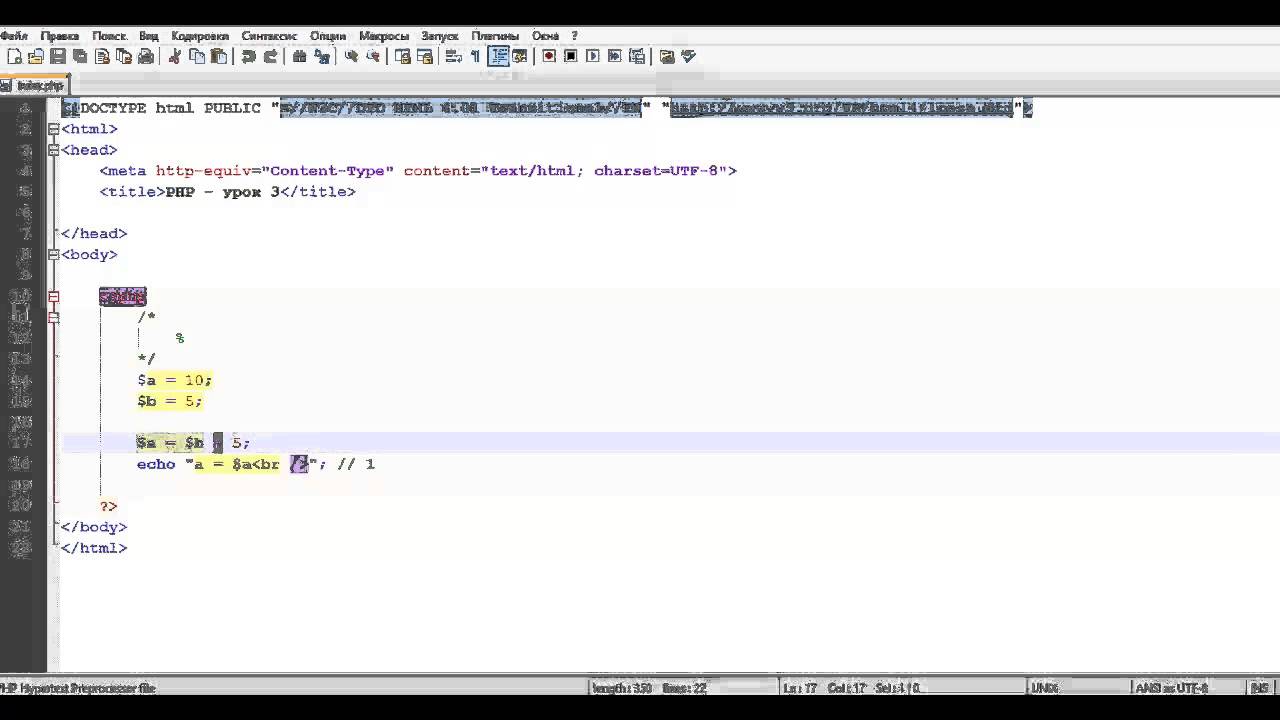Close all documents toolbar icon

pos(124,57)
